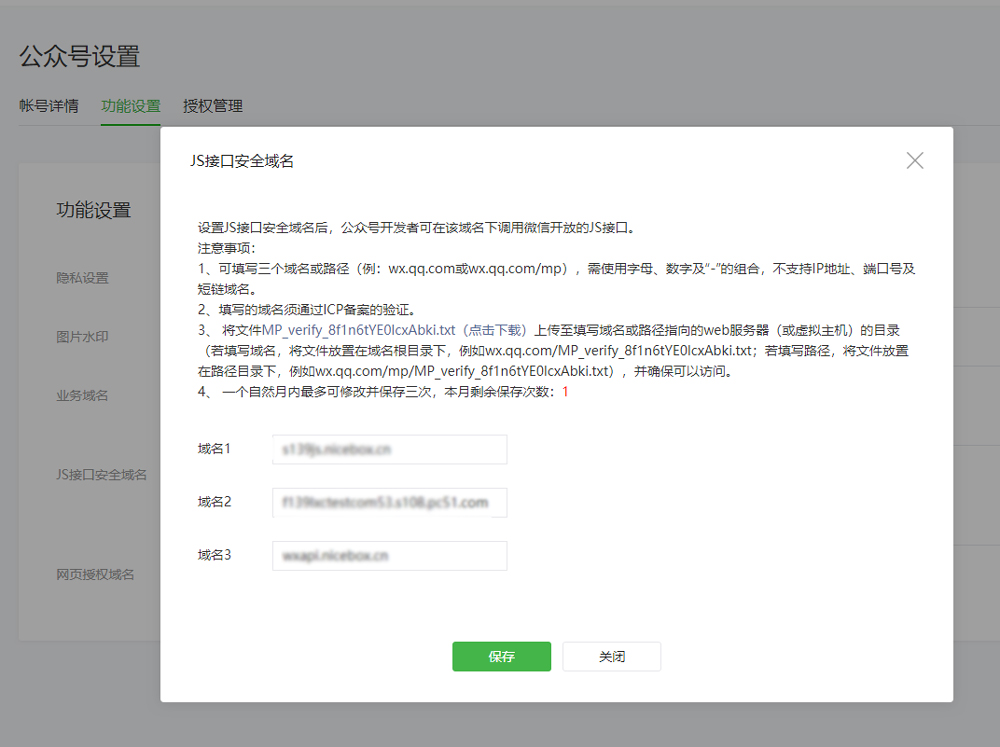Focus the 域名1 input field
This screenshot has width=1000, height=747.
389,450
